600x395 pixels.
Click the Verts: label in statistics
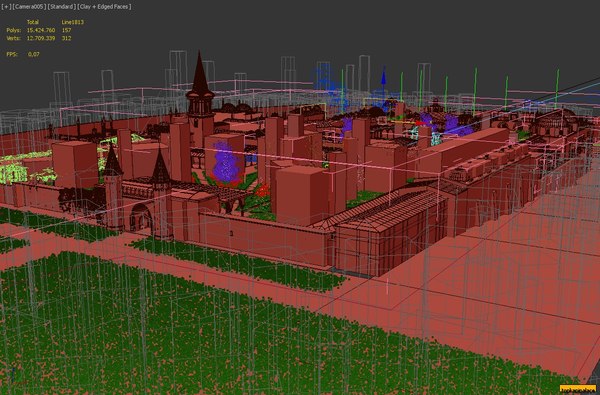(14, 38)
